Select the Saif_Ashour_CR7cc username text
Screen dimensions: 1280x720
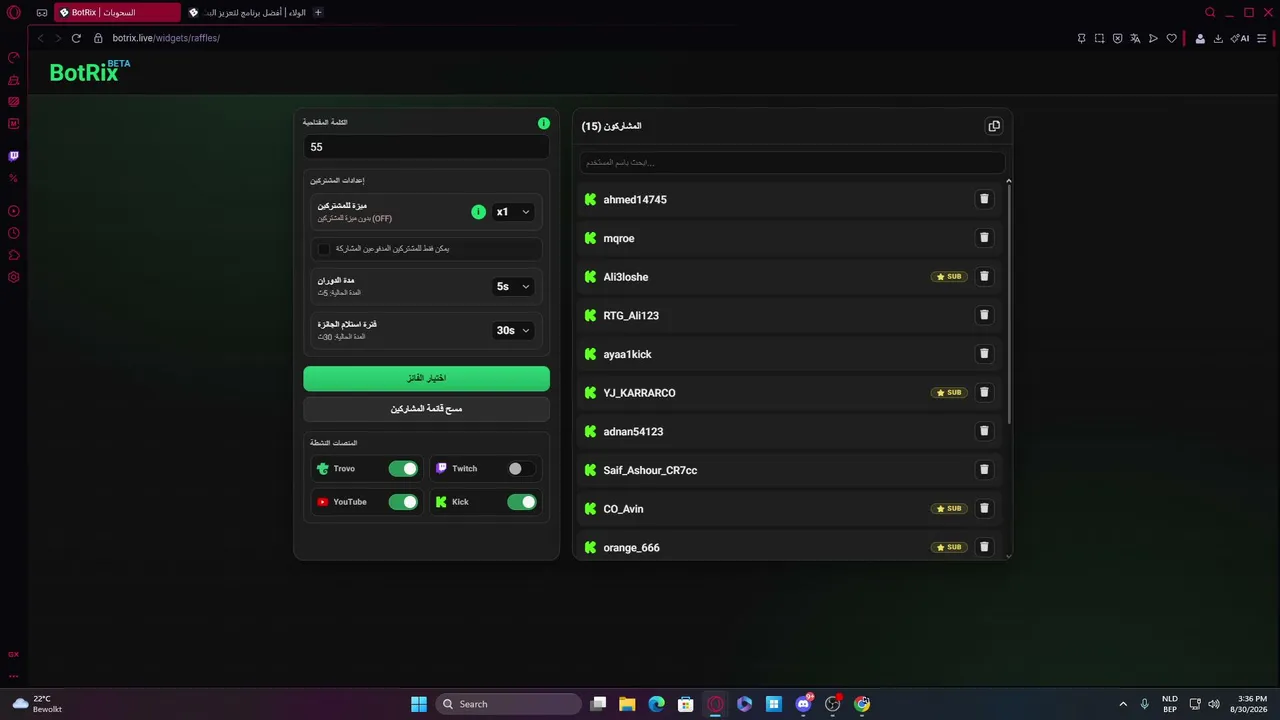click(x=650, y=470)
